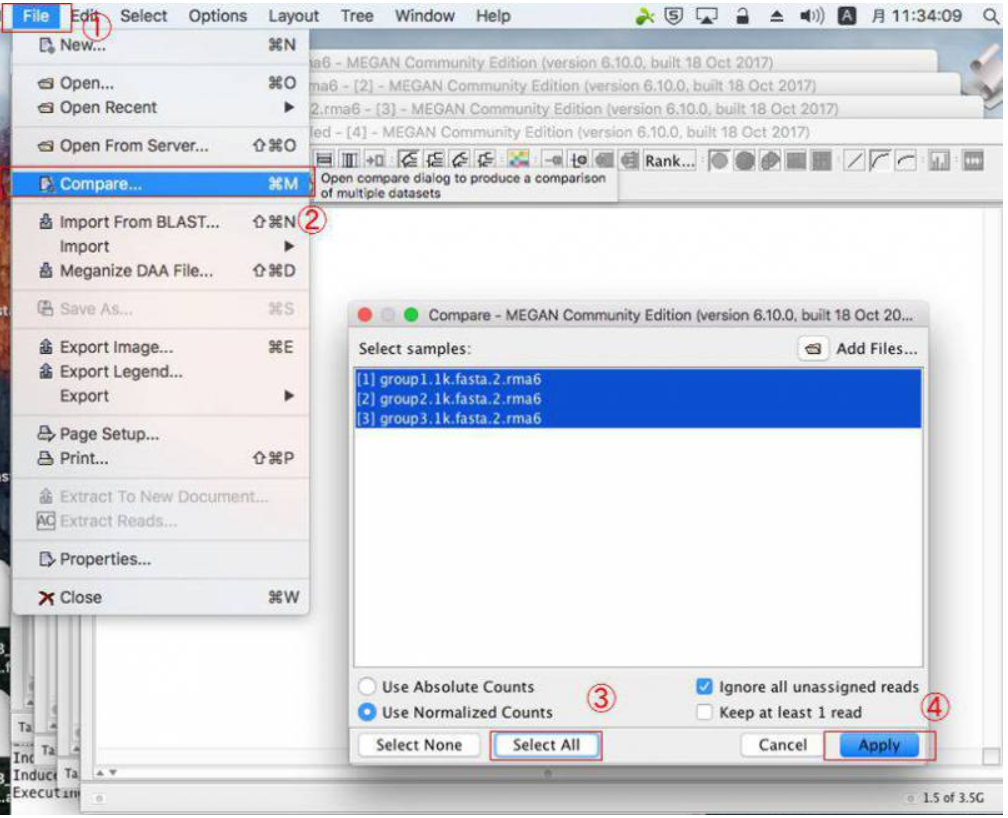Click the last dark toolbar icon after the chart icon

click(973, 161)
